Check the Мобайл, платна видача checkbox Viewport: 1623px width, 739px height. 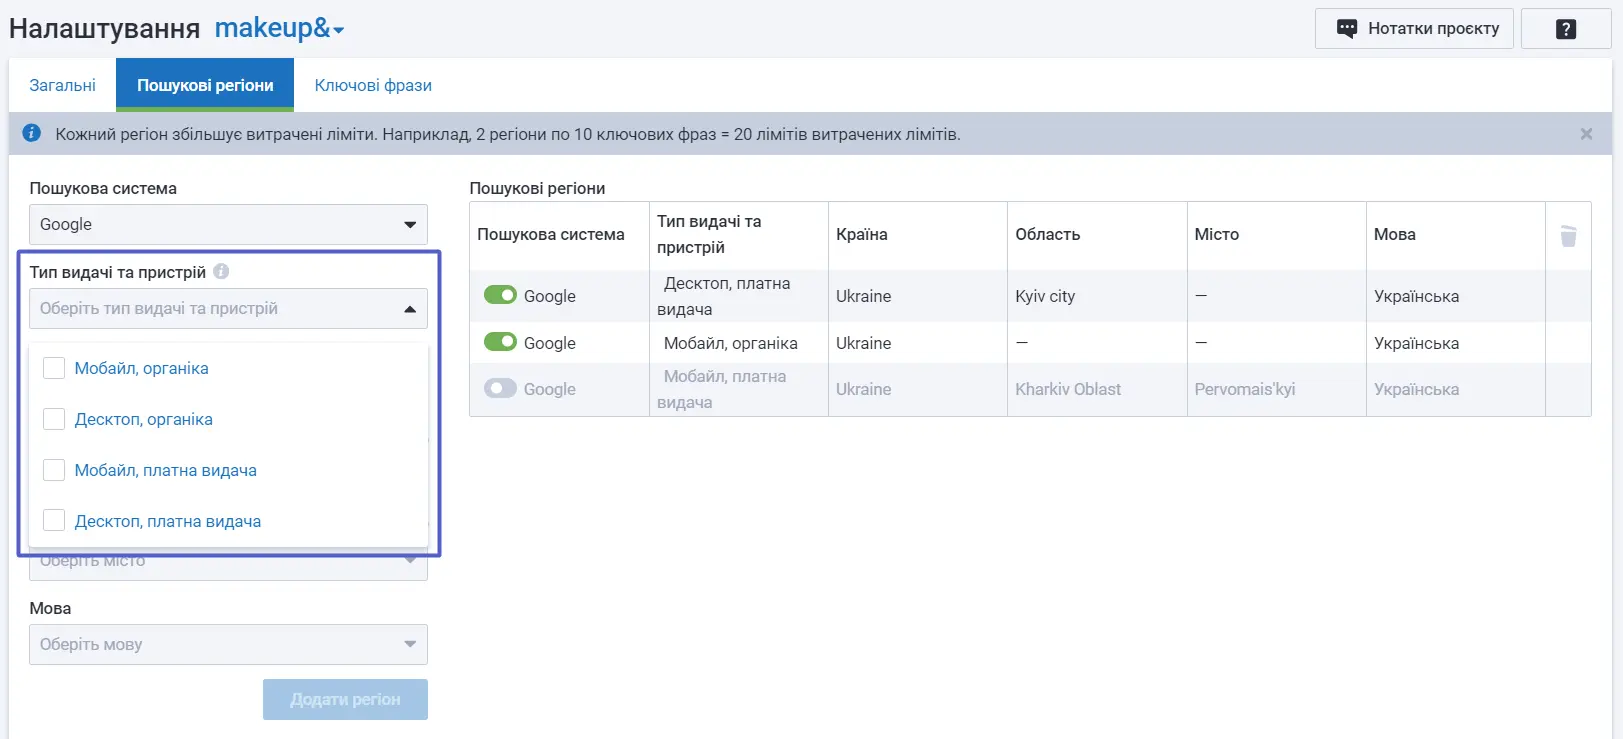click(54, 470)
